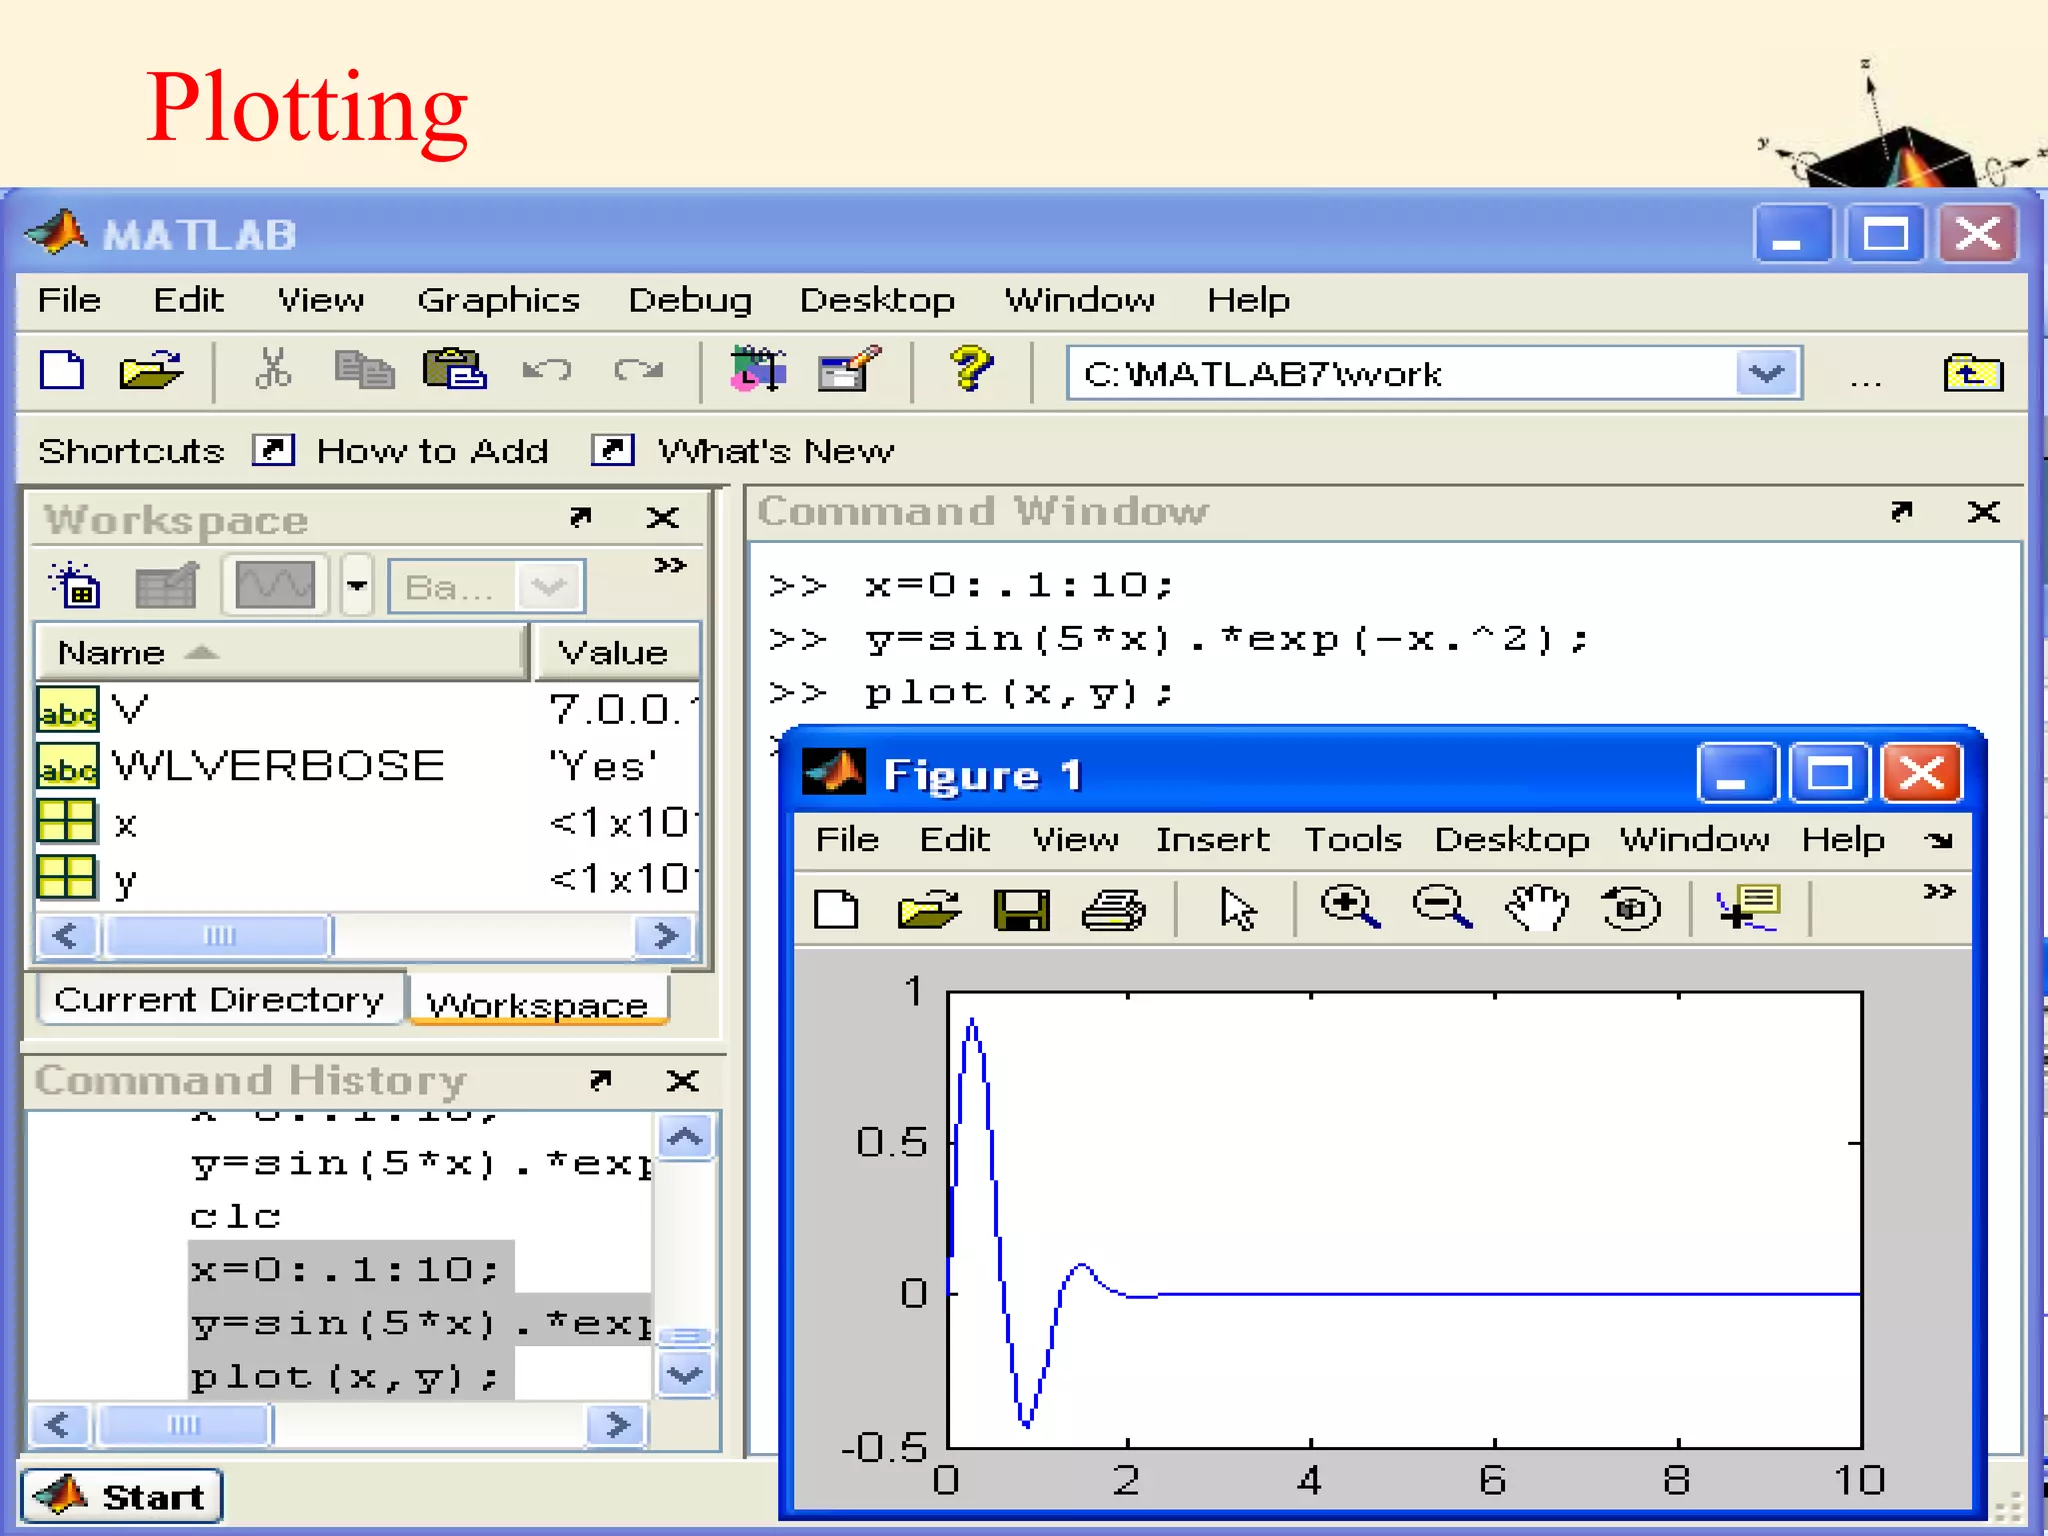
Task: Open the Graphics menu in MATLAB
Action: point(498,300)
